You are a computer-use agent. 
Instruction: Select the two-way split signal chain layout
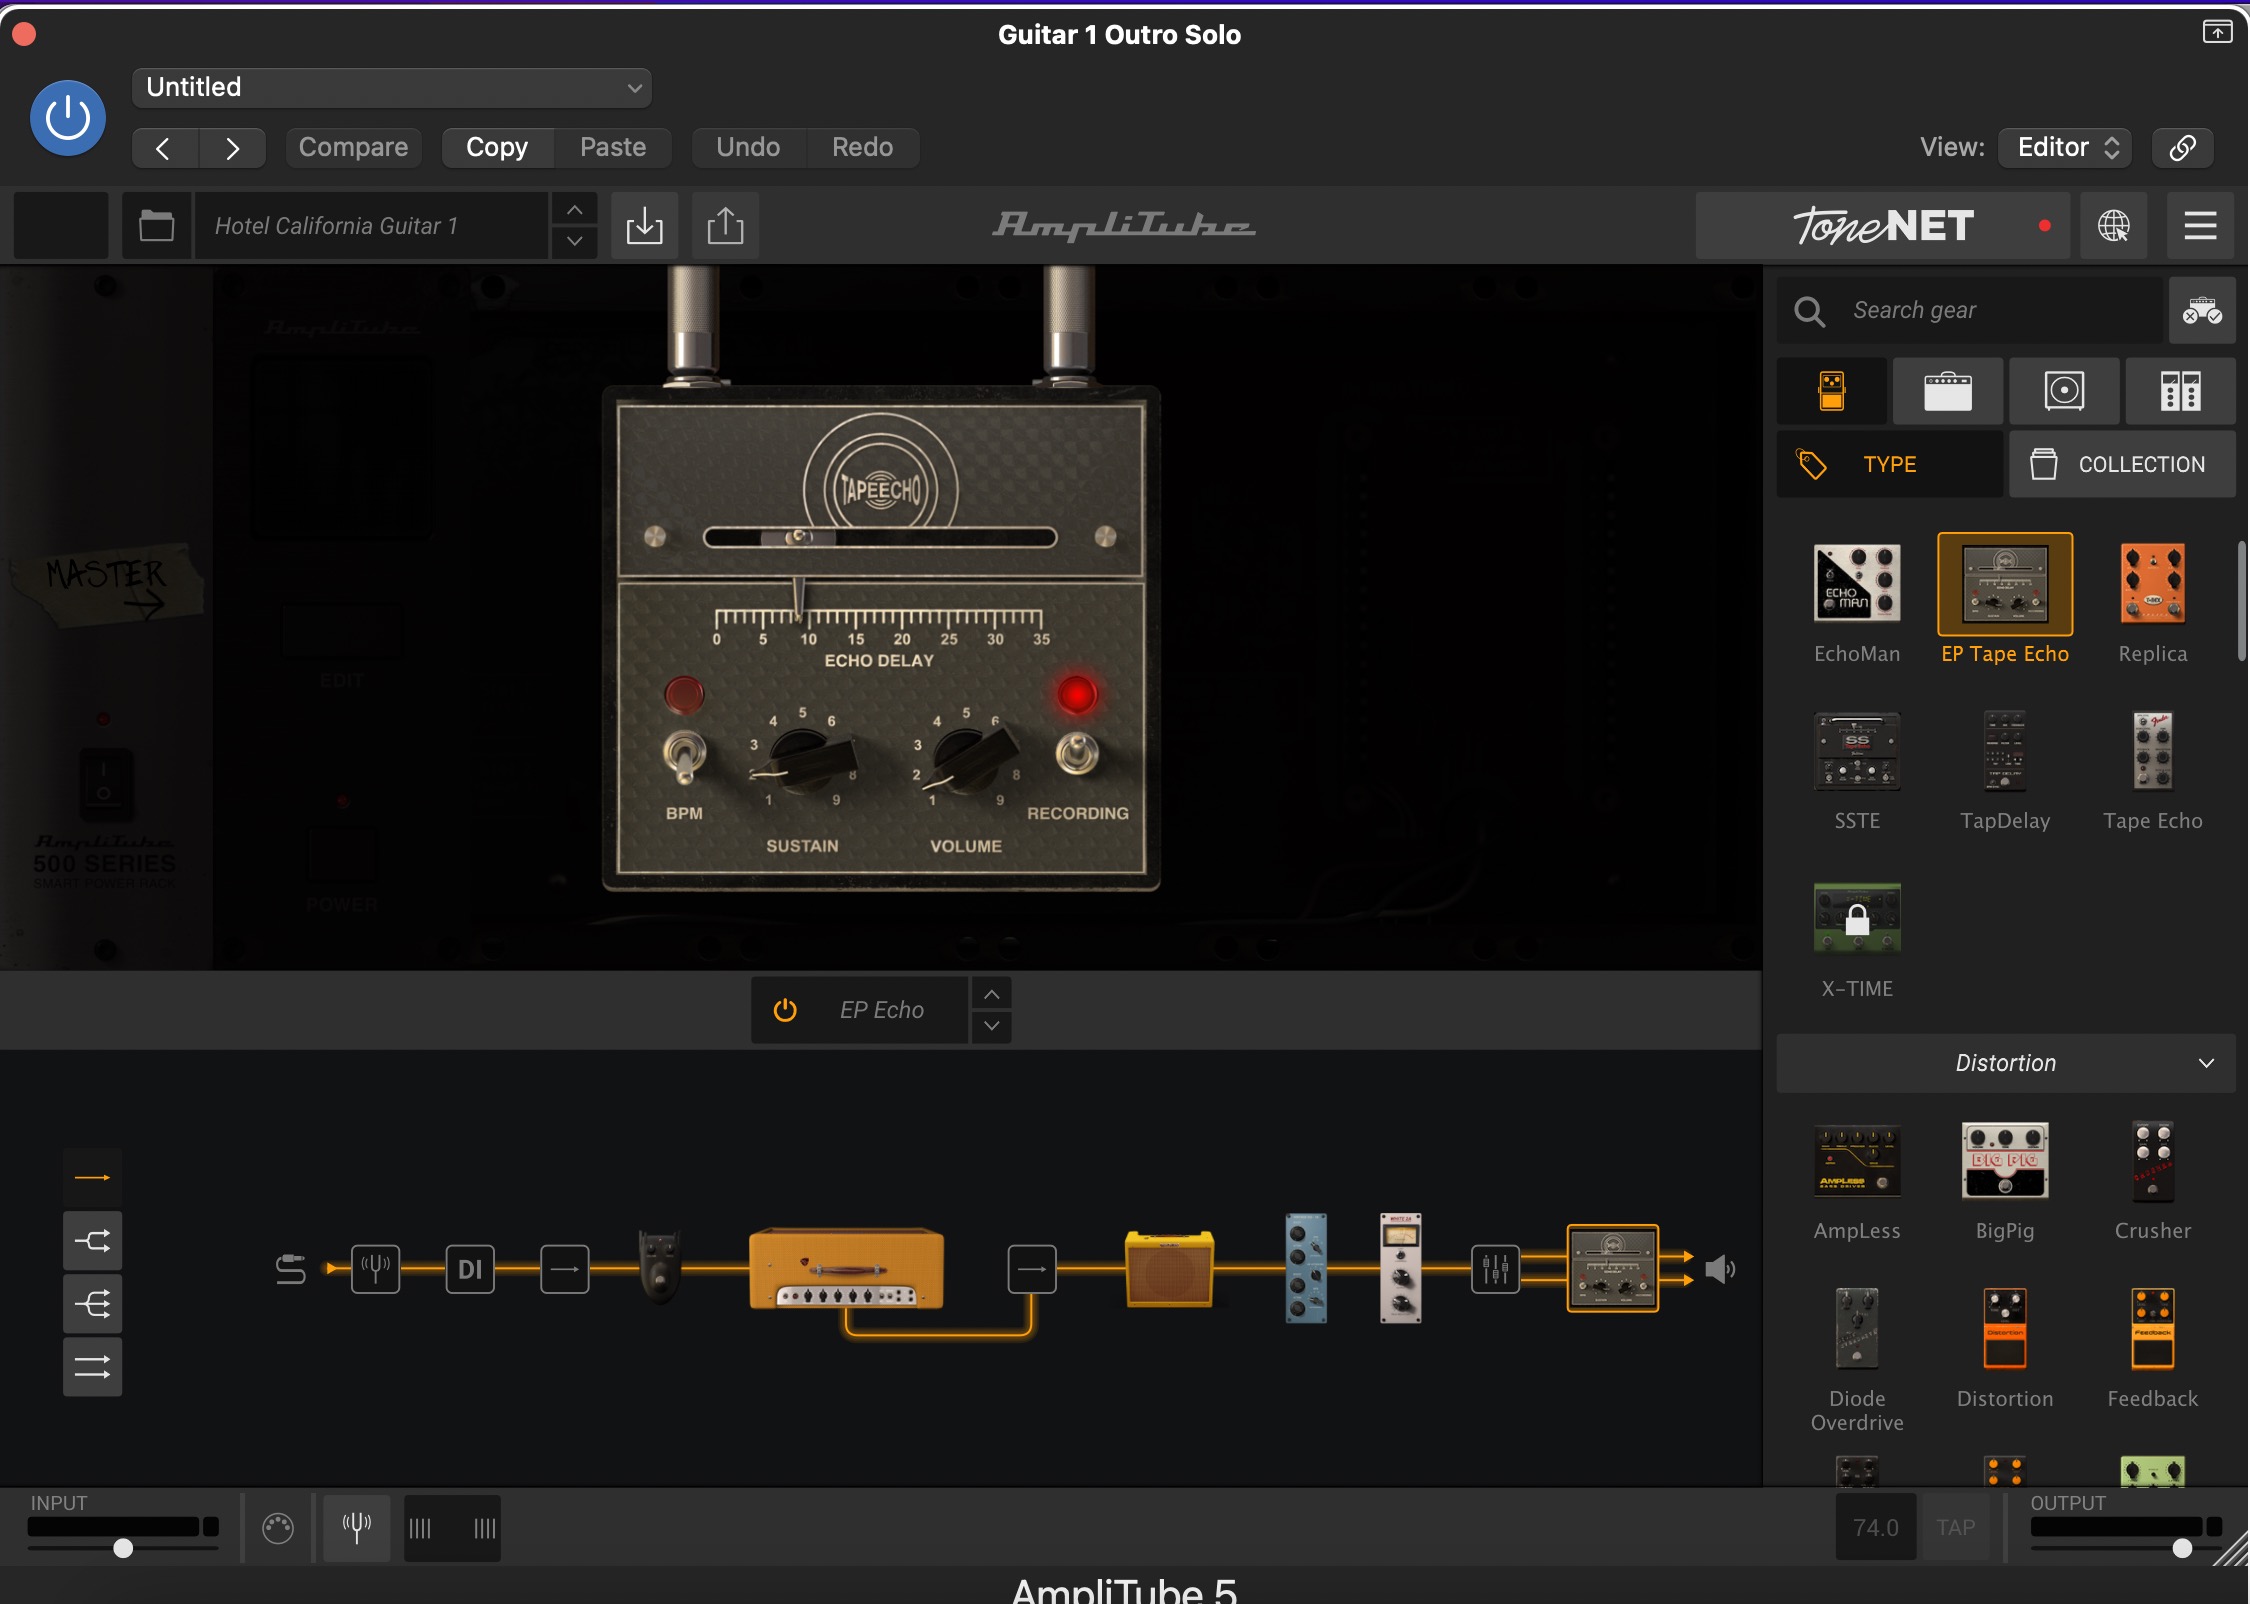pos(92,1241)
